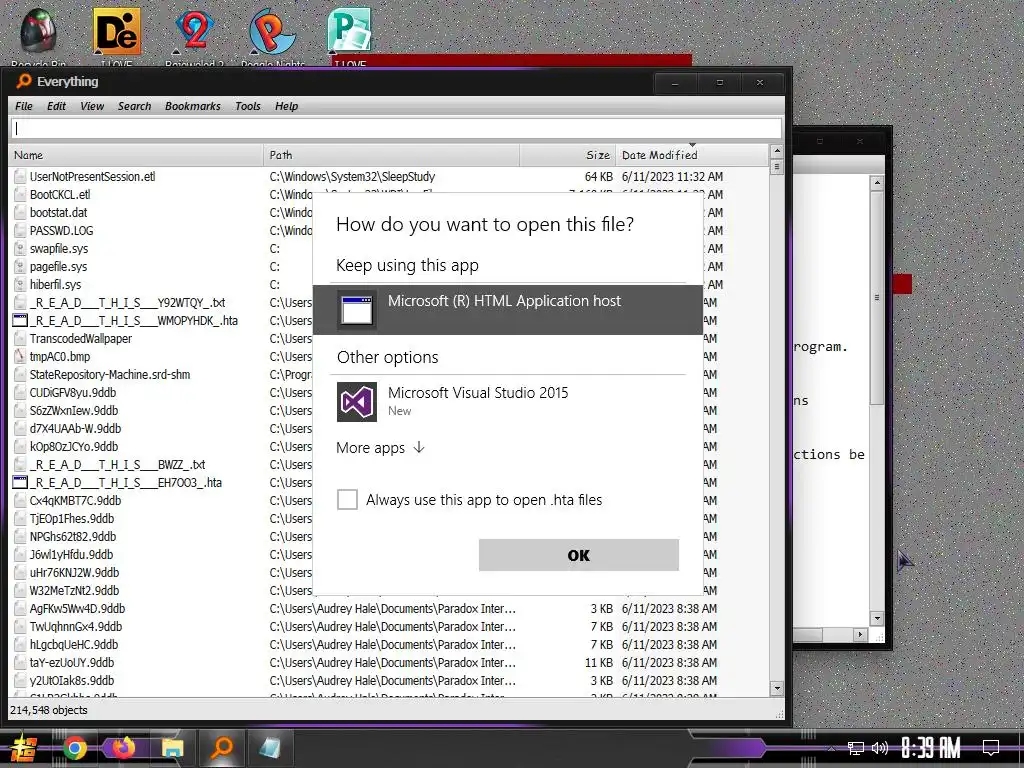This screenshot has height=768, width=1024.
Task: Open the File menu
Action: point(24,106)
